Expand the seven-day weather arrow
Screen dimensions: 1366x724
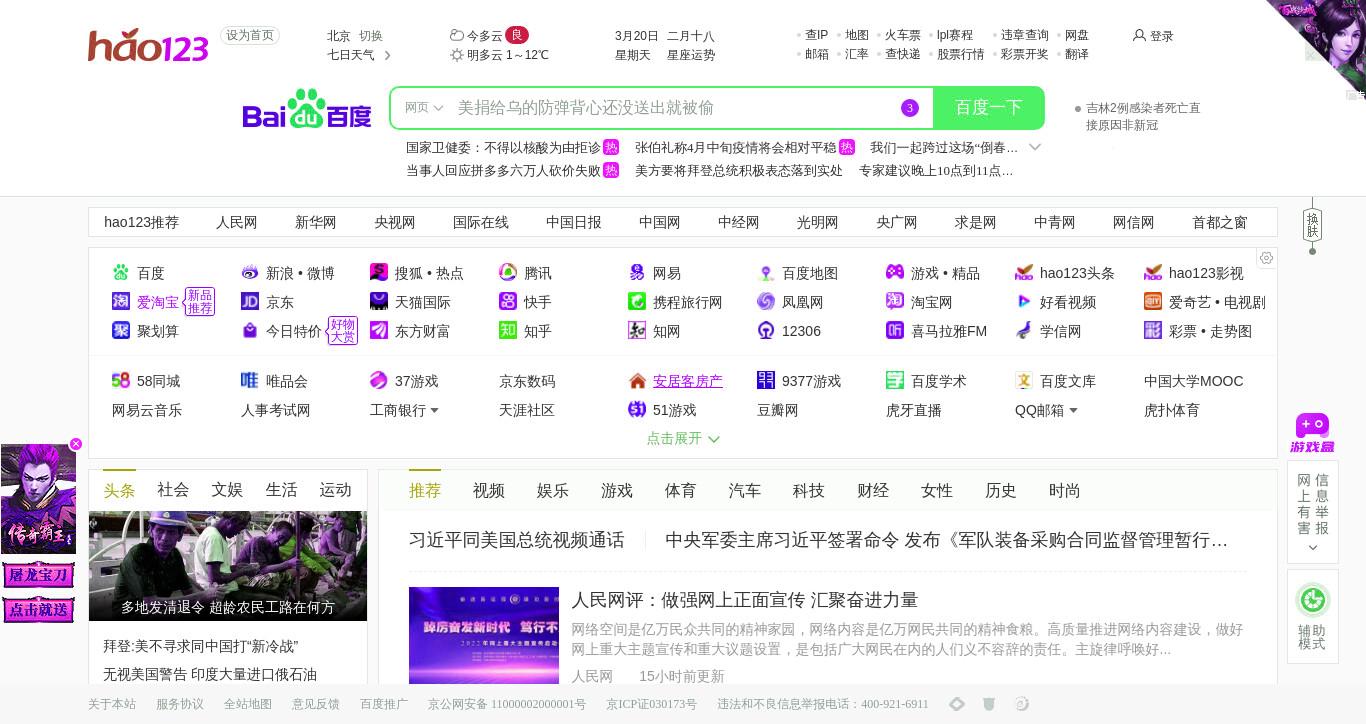pos(387,55)
